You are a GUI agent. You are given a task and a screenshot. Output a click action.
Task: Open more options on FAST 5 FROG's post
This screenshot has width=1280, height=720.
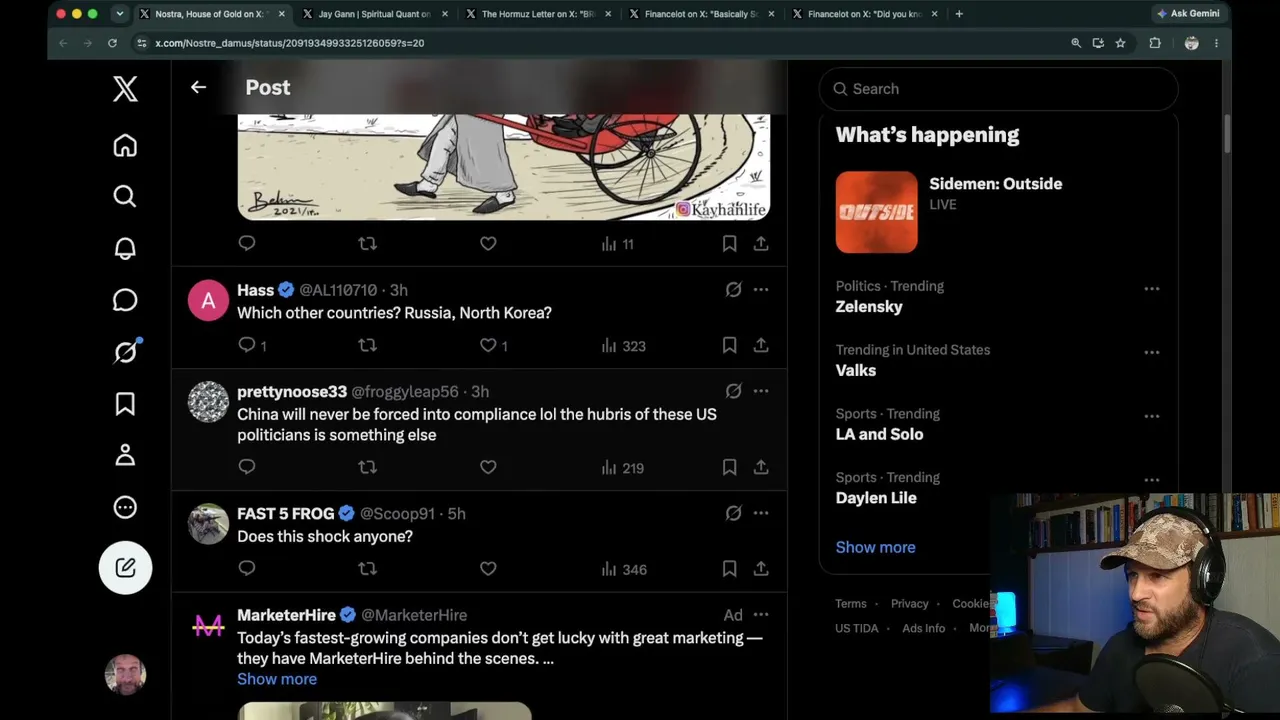click(x=761, y=514)
